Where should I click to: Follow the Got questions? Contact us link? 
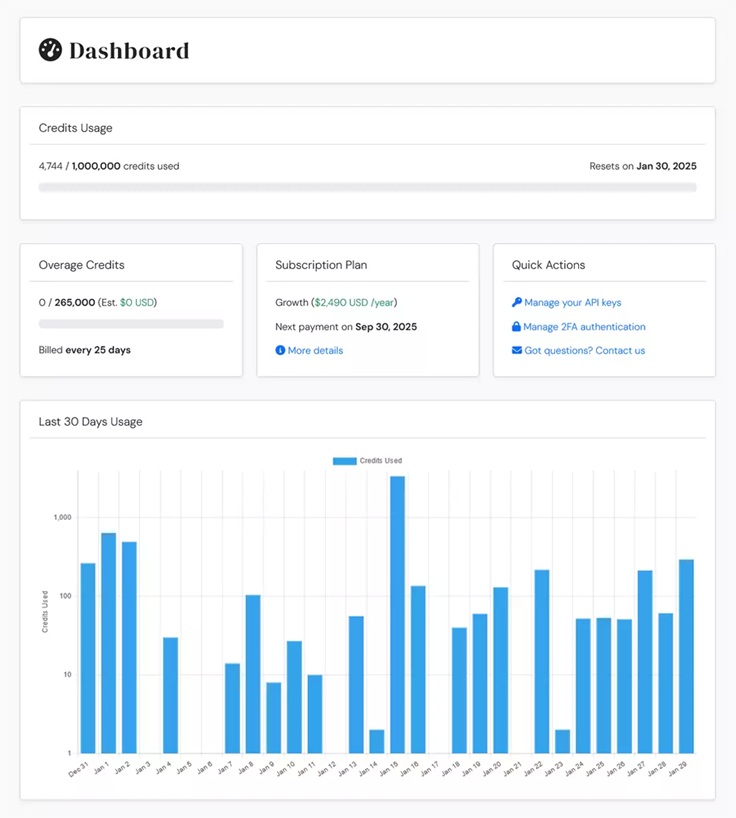[584, 350]
